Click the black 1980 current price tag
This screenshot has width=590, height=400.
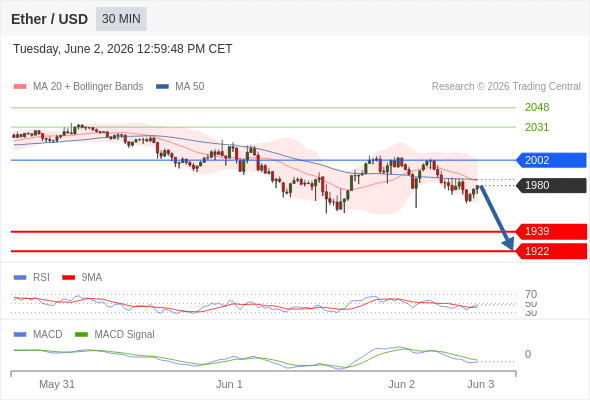click(x=551, y=185)
